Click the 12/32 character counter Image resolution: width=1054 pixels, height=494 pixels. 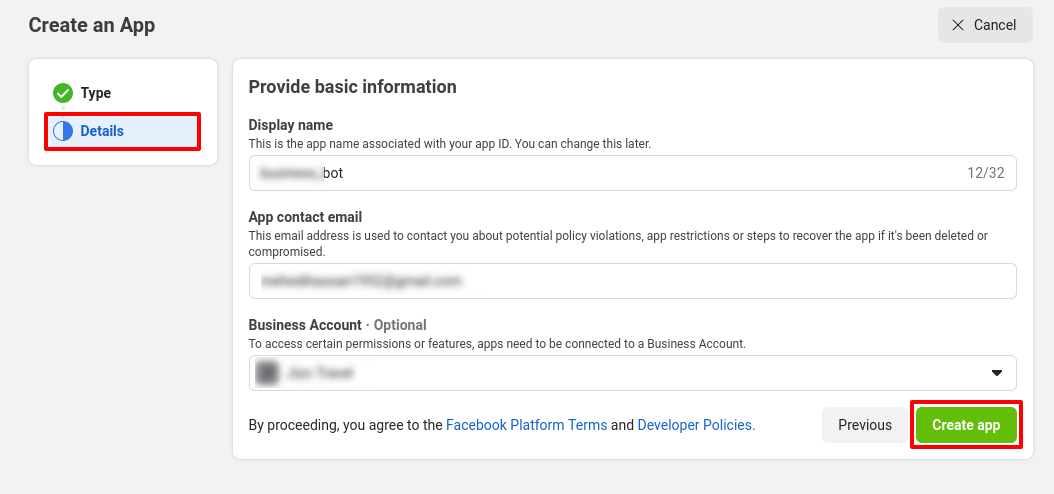tap(985, 173)
